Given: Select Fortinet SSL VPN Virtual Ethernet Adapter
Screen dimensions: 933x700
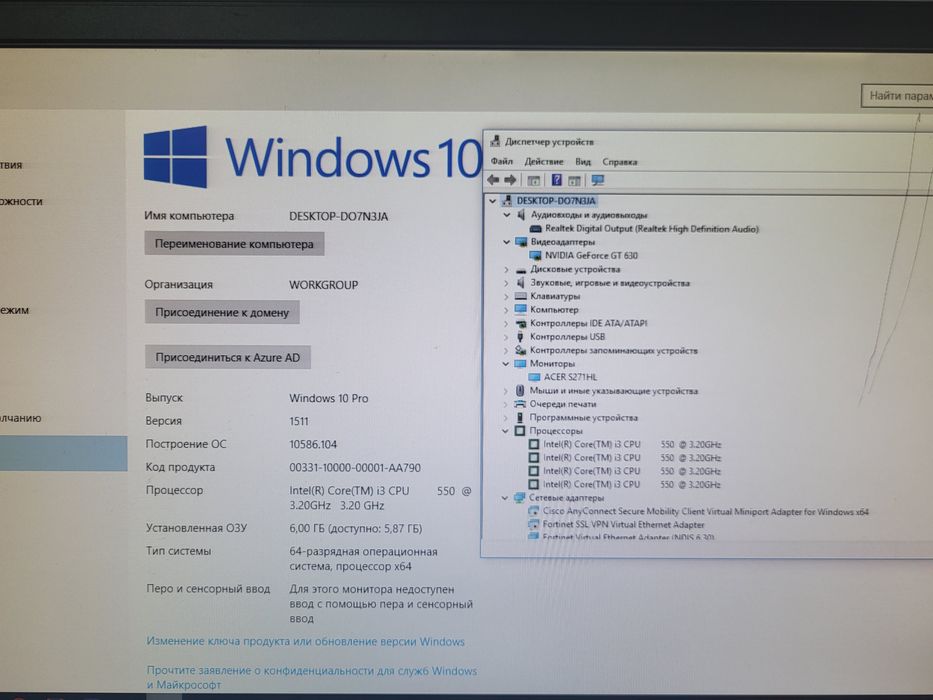Looking at the screenshot, I should click(623, 524).
